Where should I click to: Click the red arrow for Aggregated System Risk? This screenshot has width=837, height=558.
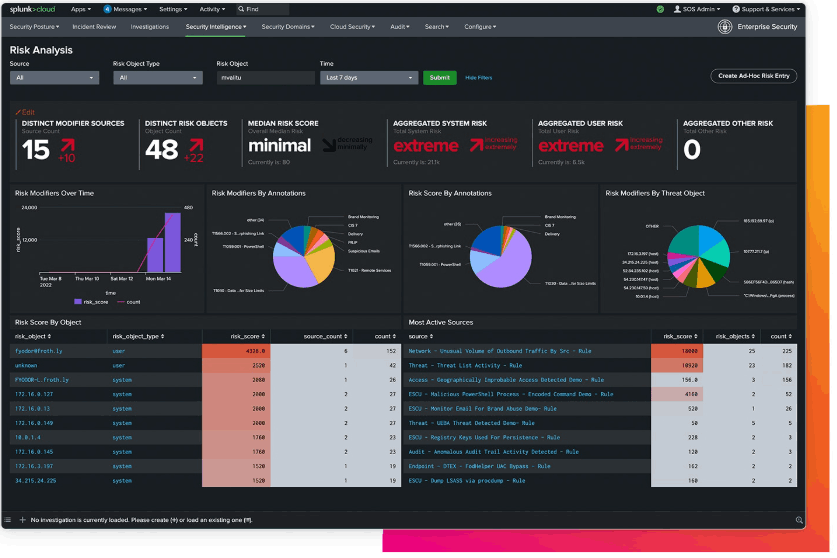[476, 145]
